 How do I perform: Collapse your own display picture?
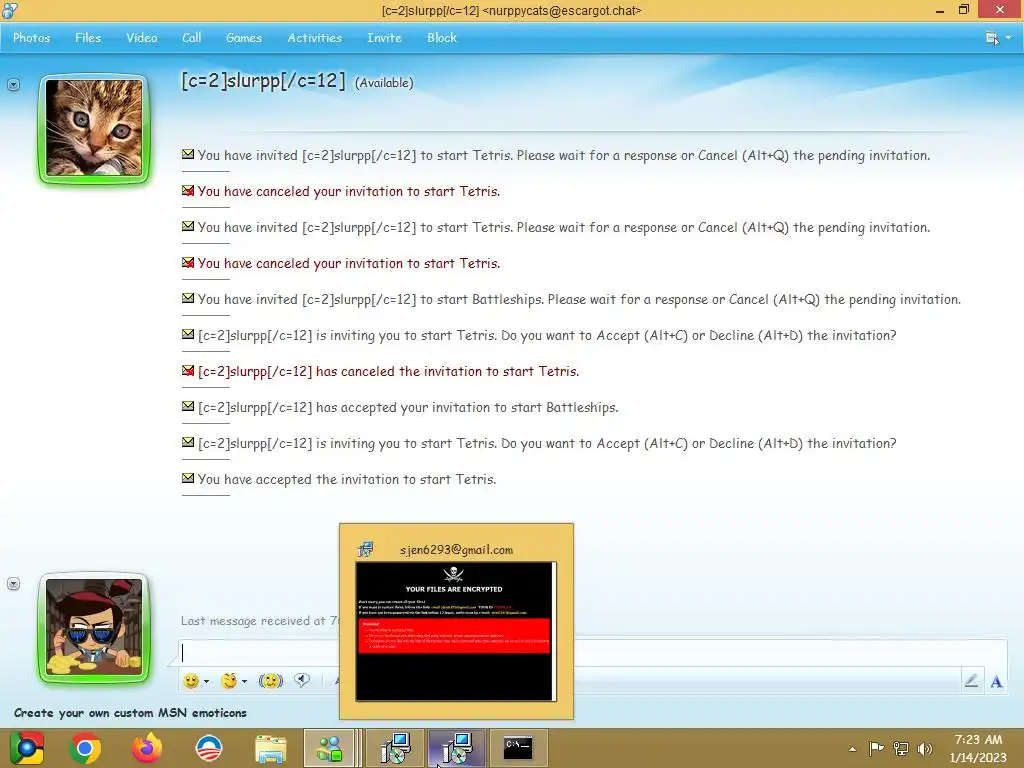(13, 584)
